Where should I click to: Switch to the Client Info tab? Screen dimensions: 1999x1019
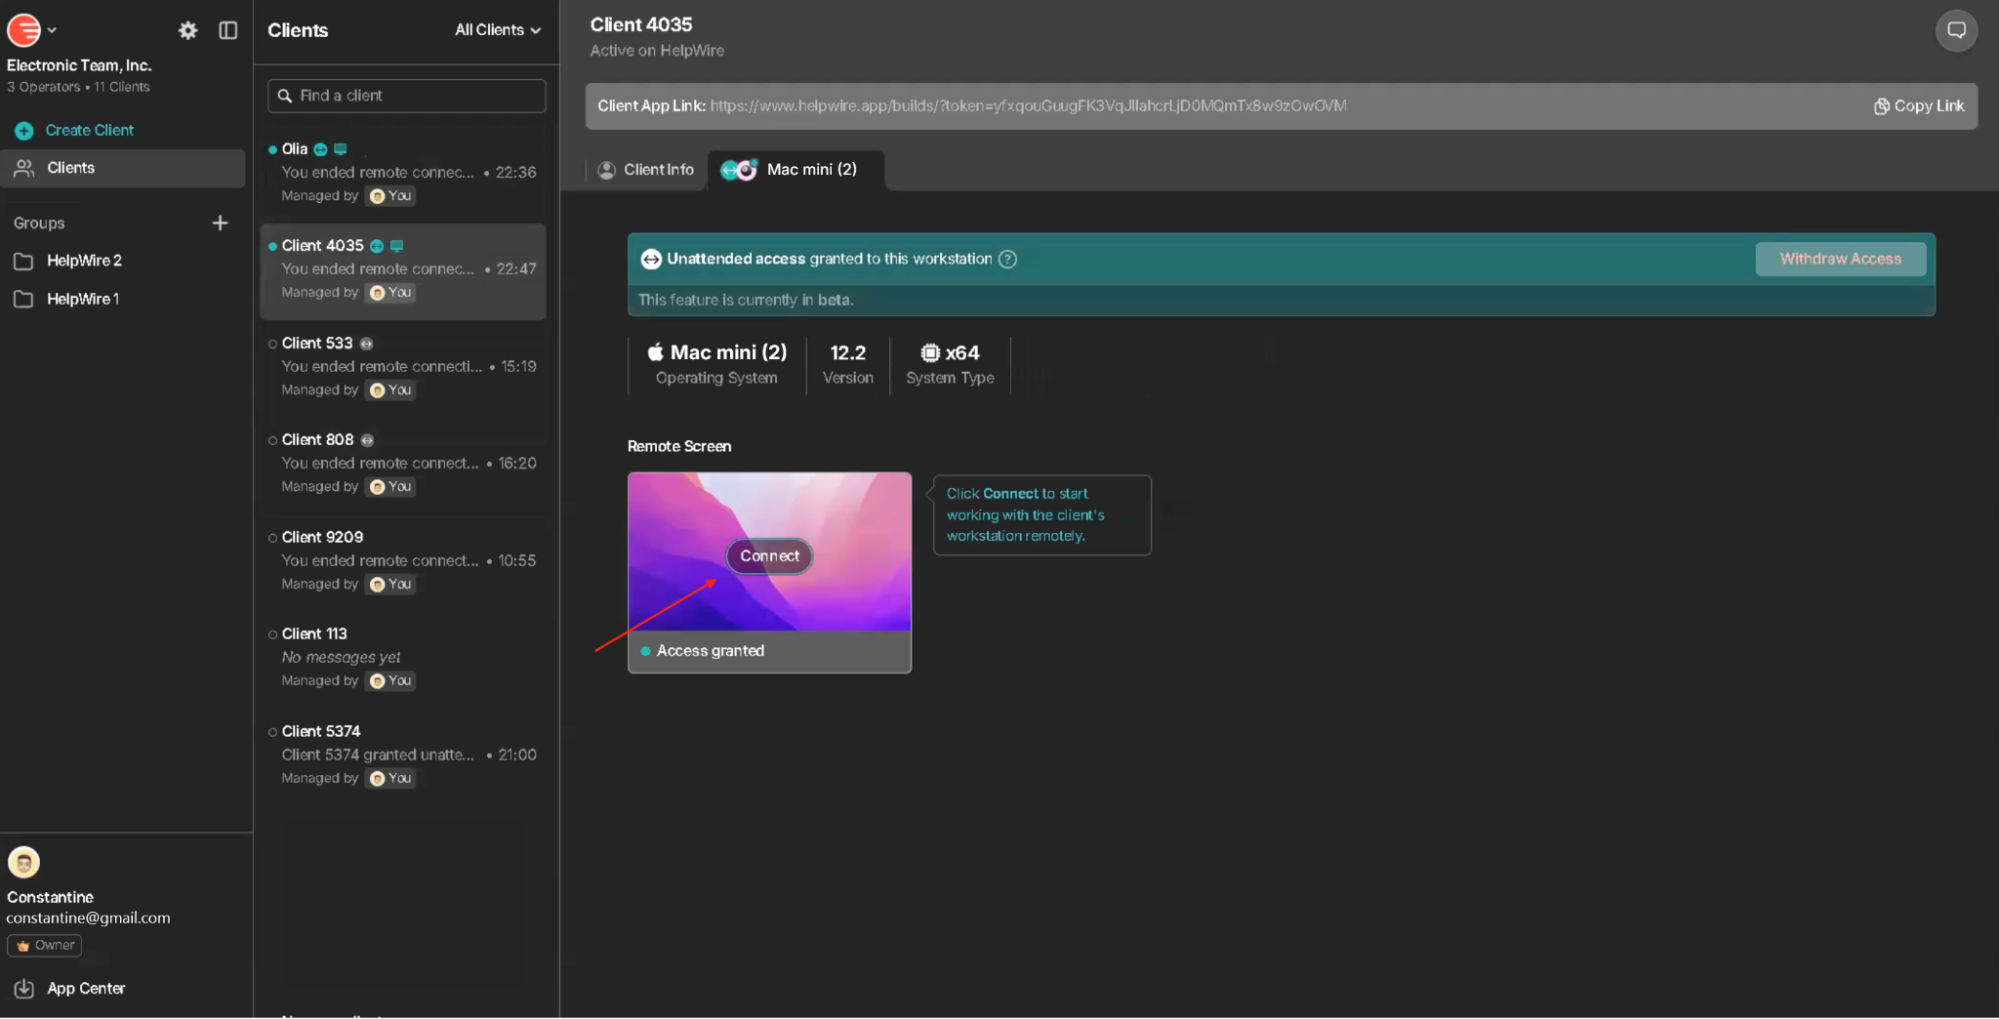(x=646, y=170)
